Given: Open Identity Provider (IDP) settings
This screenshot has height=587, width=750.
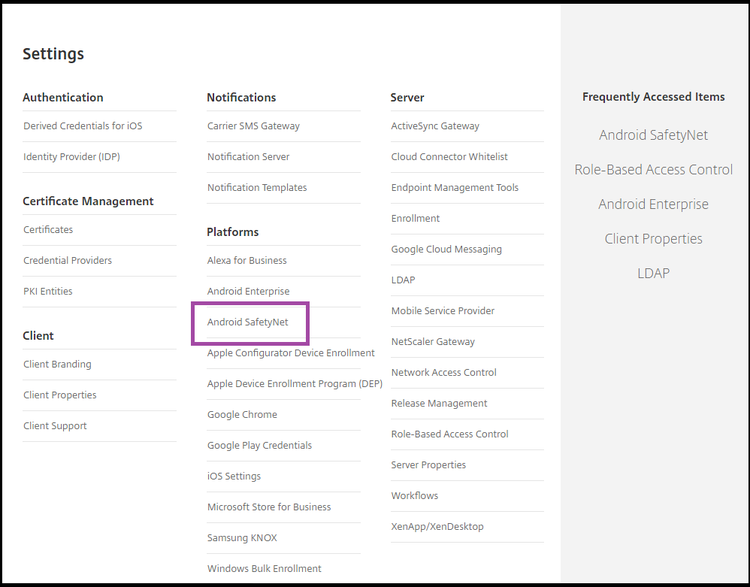Looking at the screenshot, I should pos(72,156).
